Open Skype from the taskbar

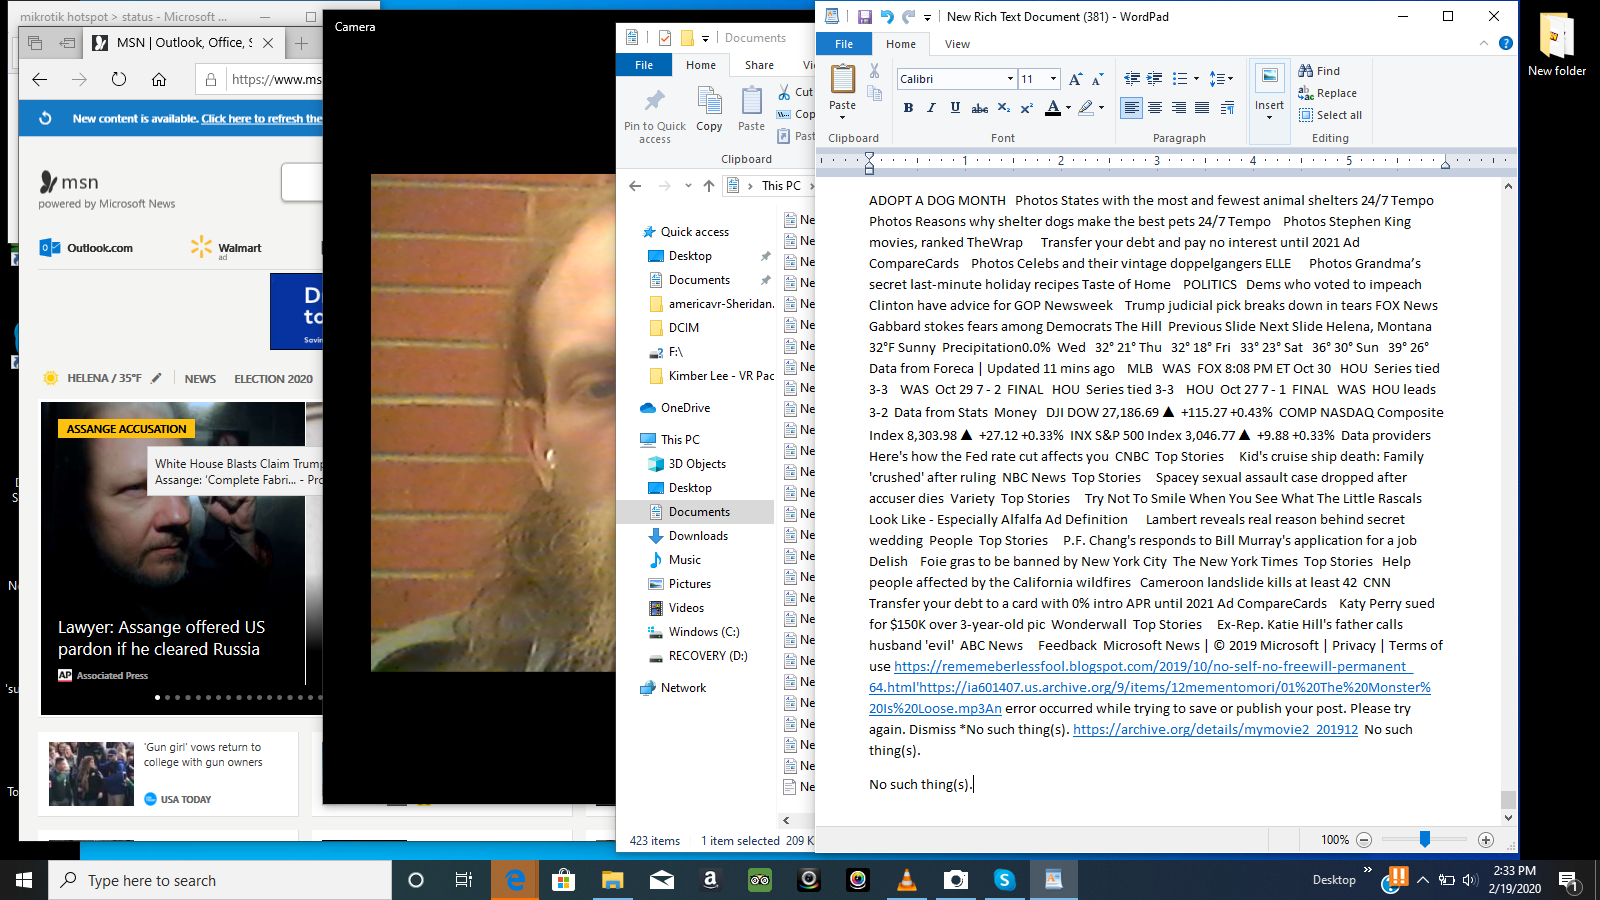point(1004,880)
